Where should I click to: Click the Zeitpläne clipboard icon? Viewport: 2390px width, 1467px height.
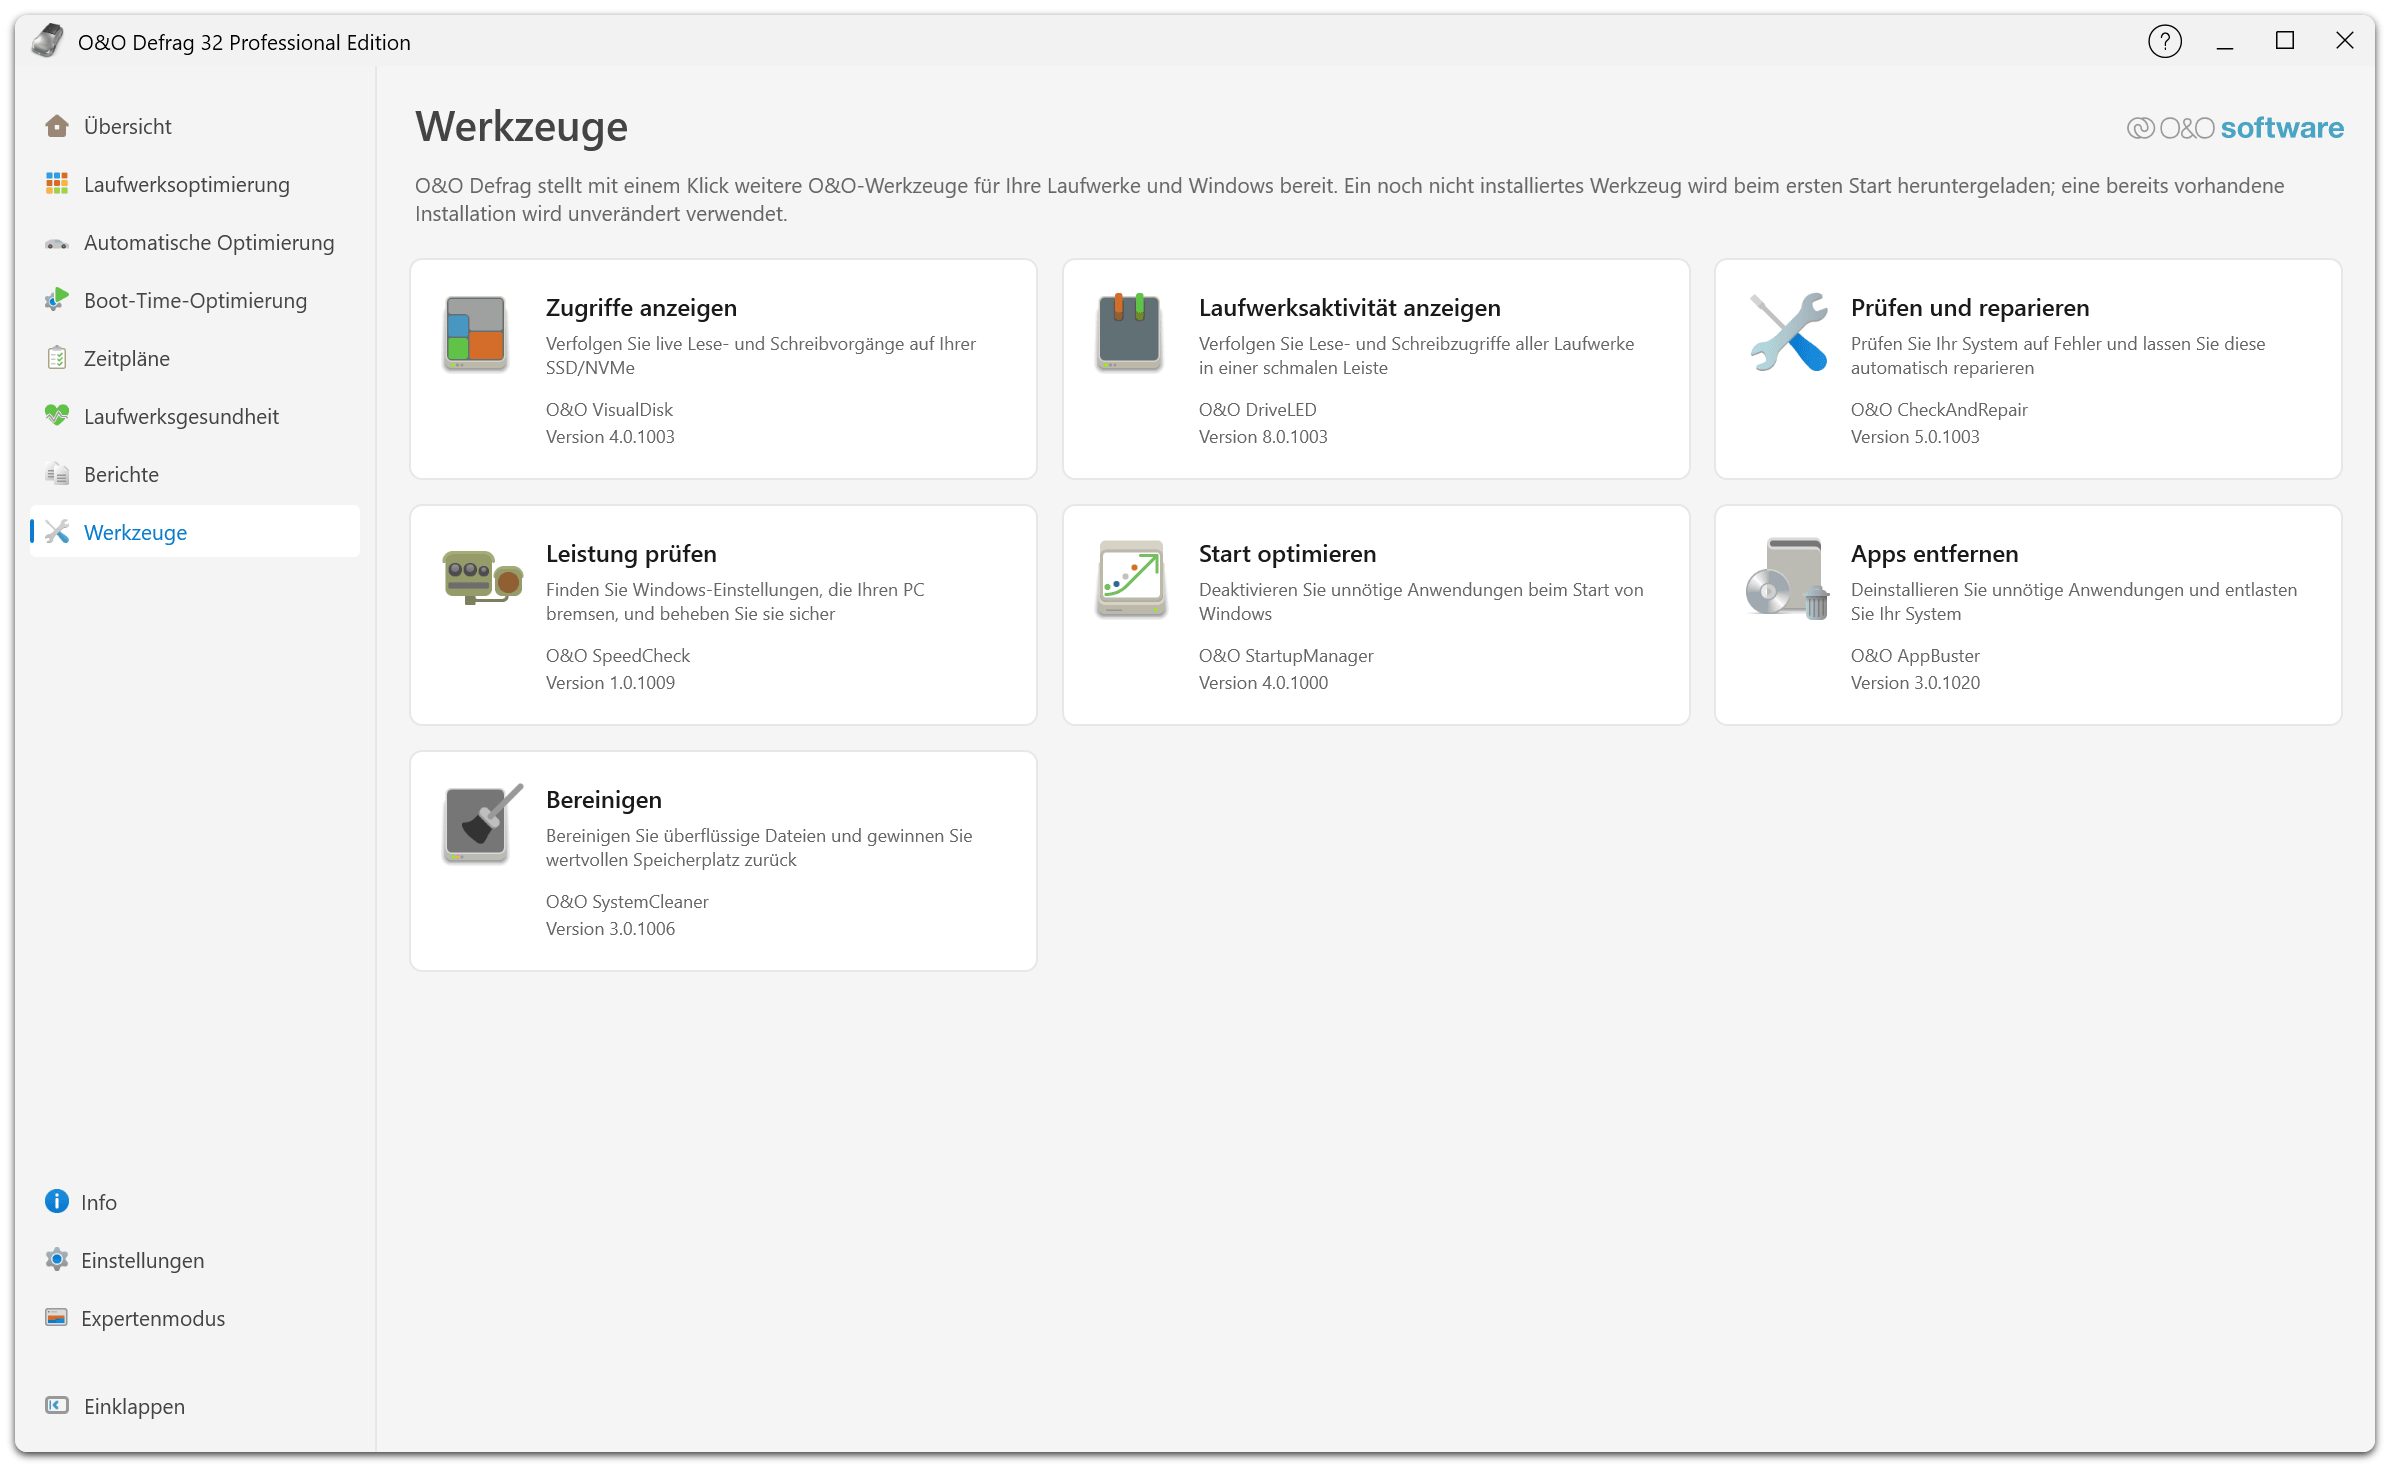tap(57, 358)
